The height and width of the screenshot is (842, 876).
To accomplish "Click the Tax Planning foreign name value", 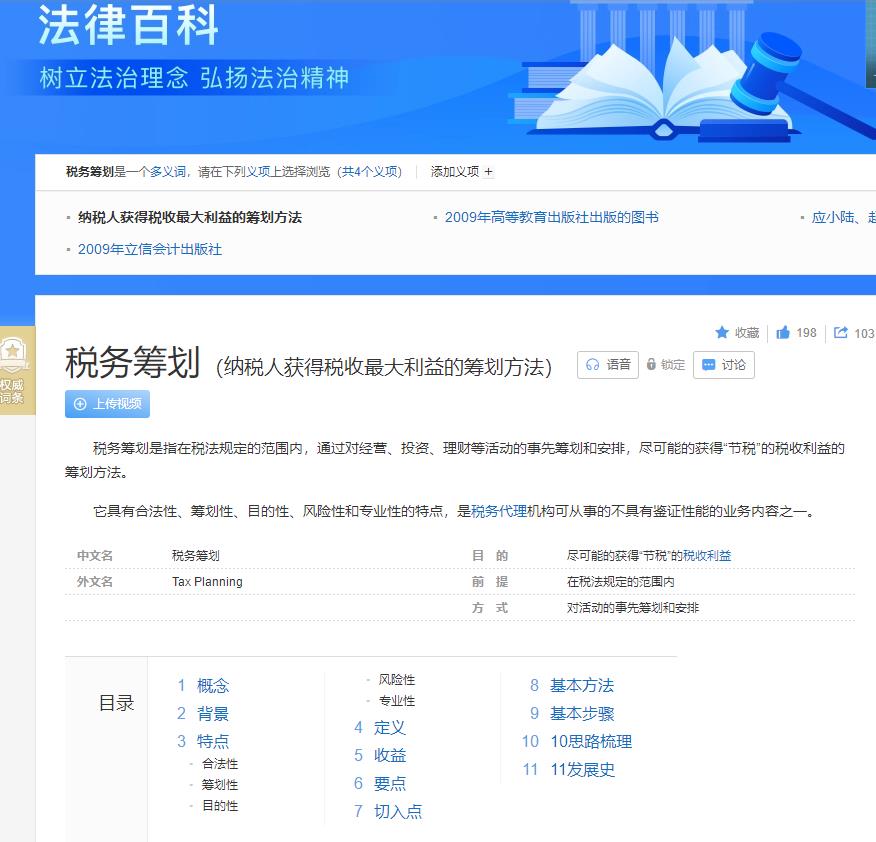I will (x=207, y=582).
